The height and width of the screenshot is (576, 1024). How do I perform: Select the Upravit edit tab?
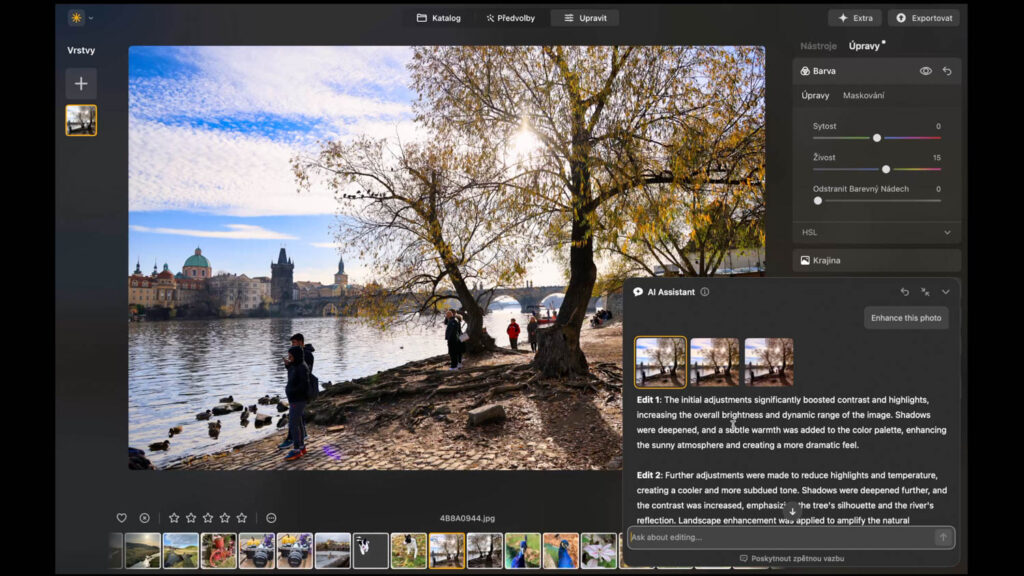click(x=585, y=18)
